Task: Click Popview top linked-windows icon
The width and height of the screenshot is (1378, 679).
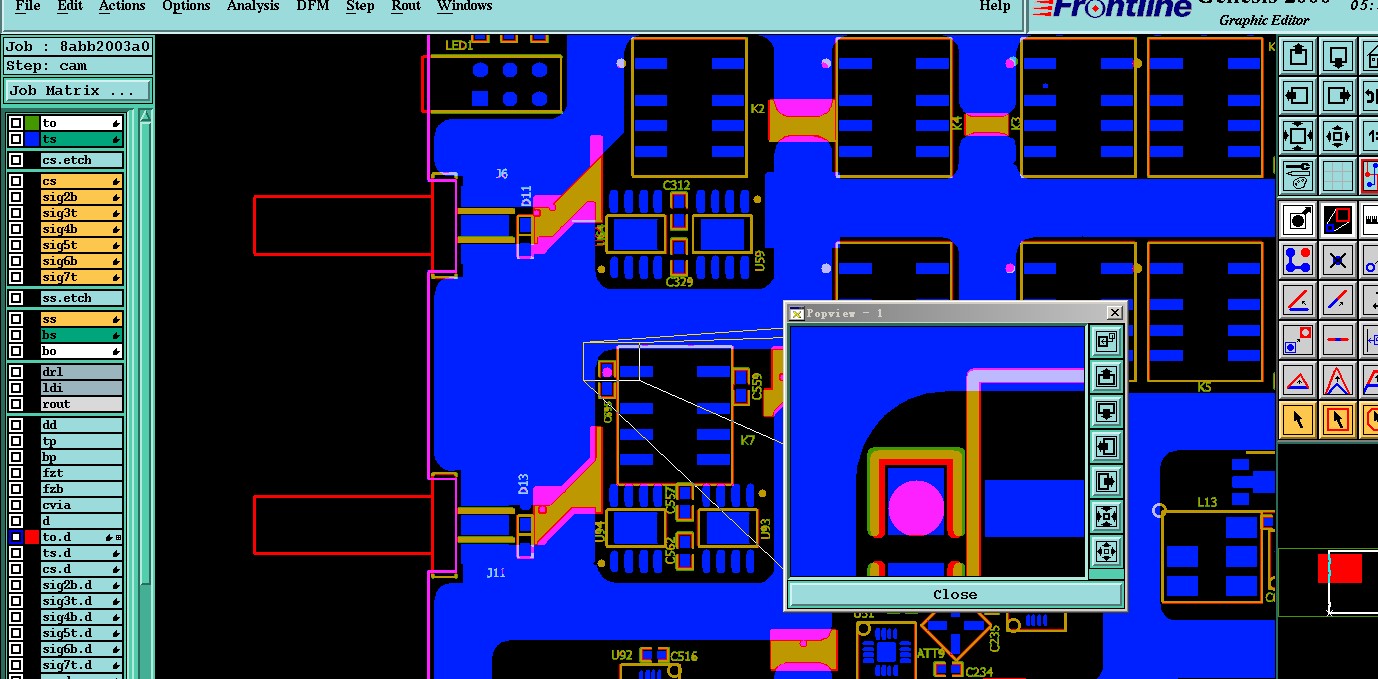Action: click(x=1106, y=341)
